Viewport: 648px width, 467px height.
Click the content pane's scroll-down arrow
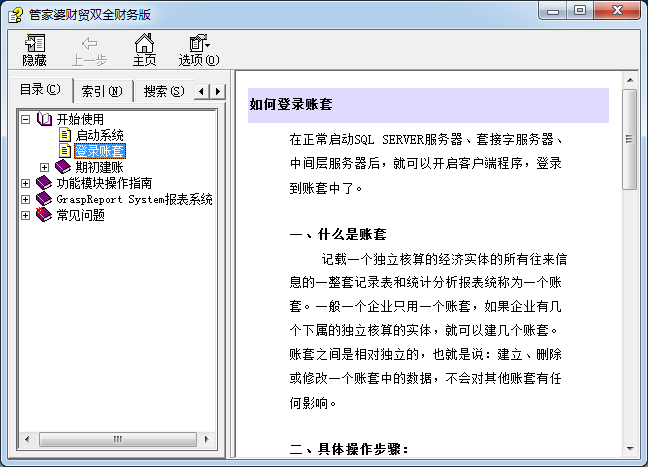pos(630,449)
